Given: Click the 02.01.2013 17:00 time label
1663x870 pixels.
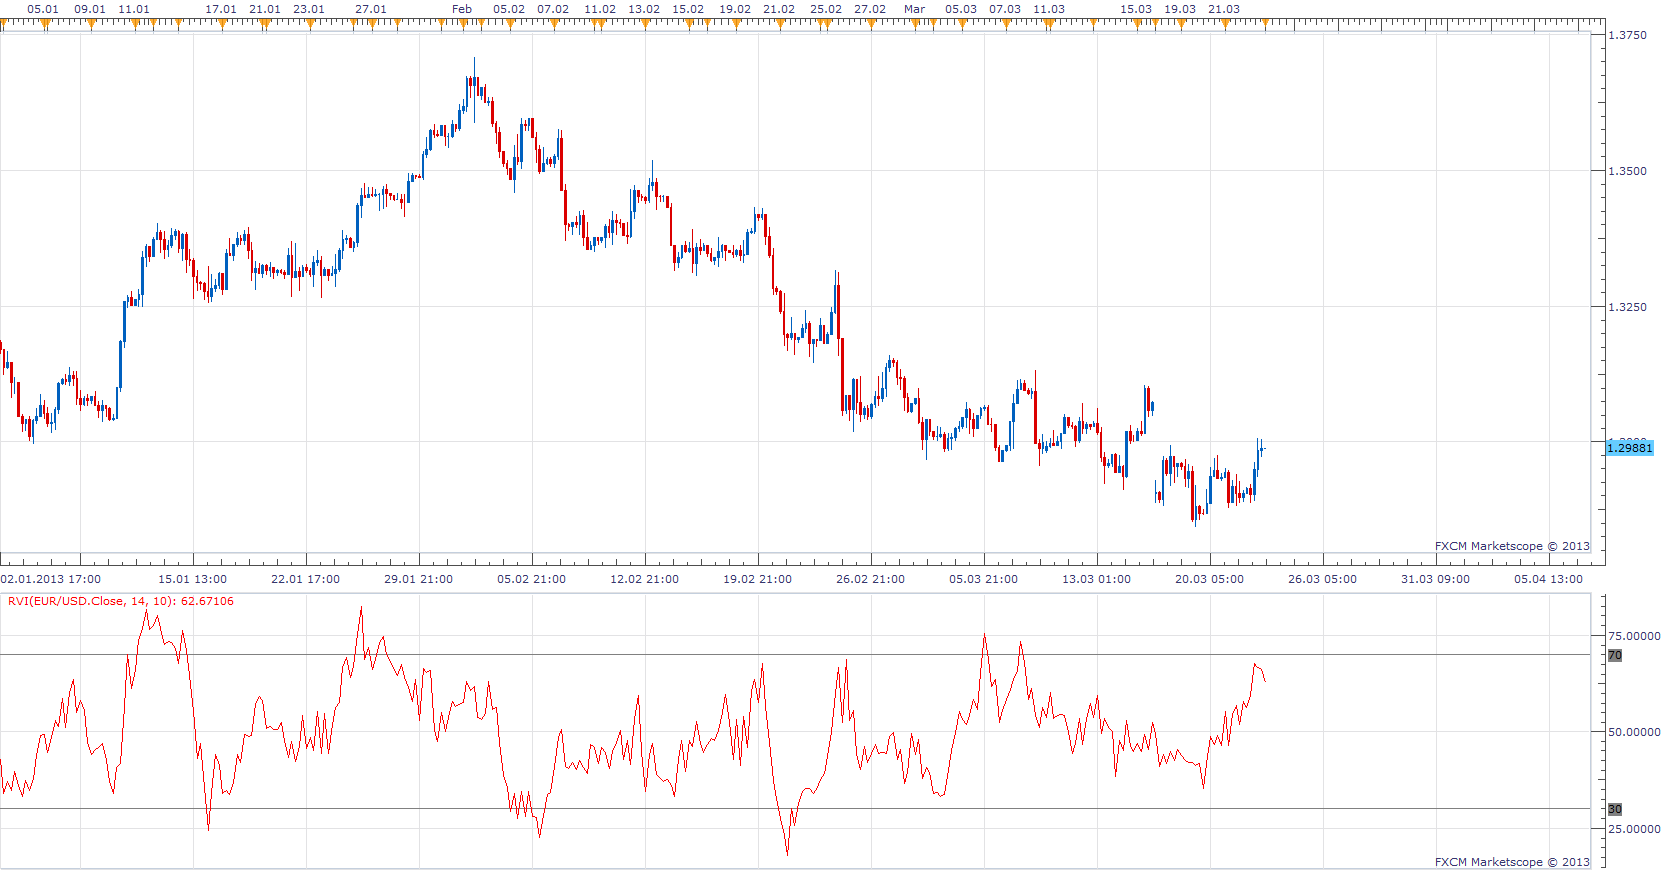Looking at the screenshot, I should 51,579.
